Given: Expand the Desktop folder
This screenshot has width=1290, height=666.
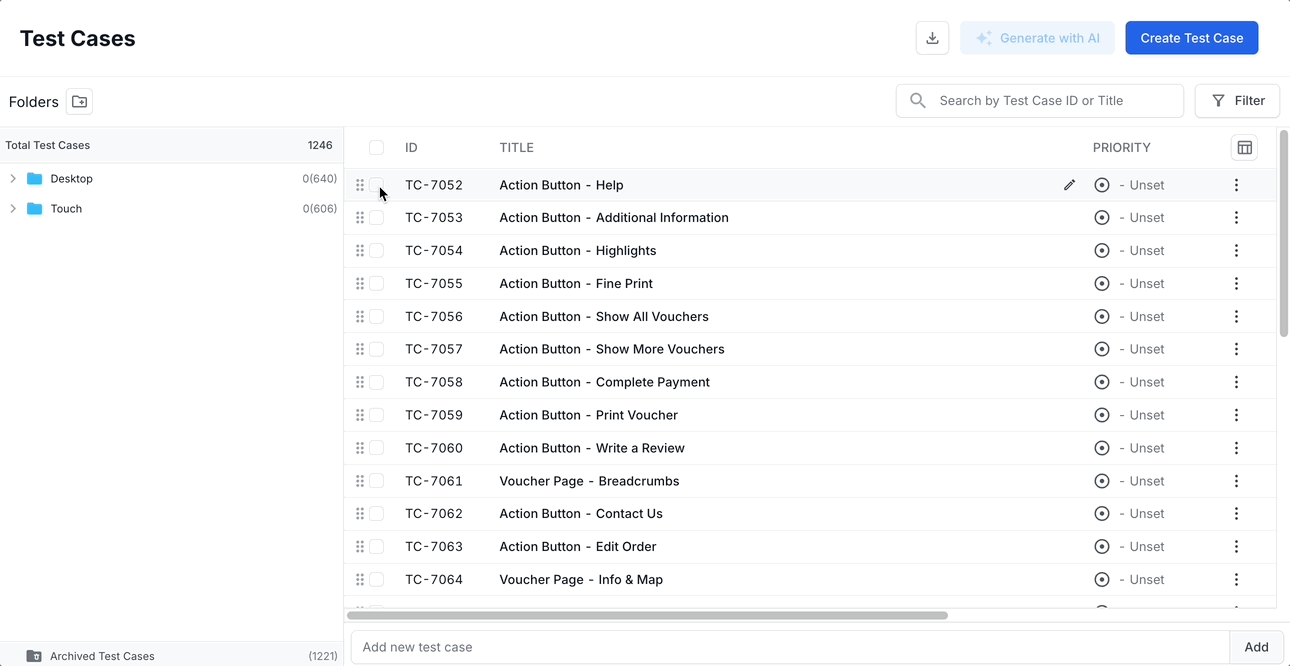Looking at the screenshot, I should point(13,179).
